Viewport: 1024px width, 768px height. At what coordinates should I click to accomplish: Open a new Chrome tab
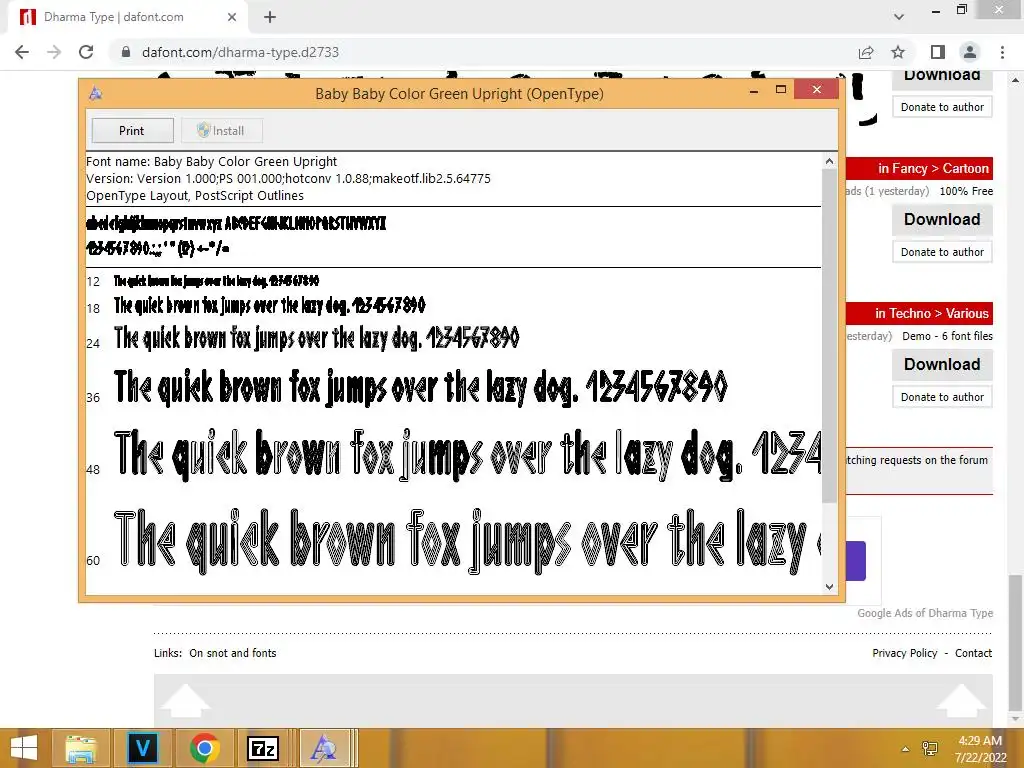(x=270, y=17)
